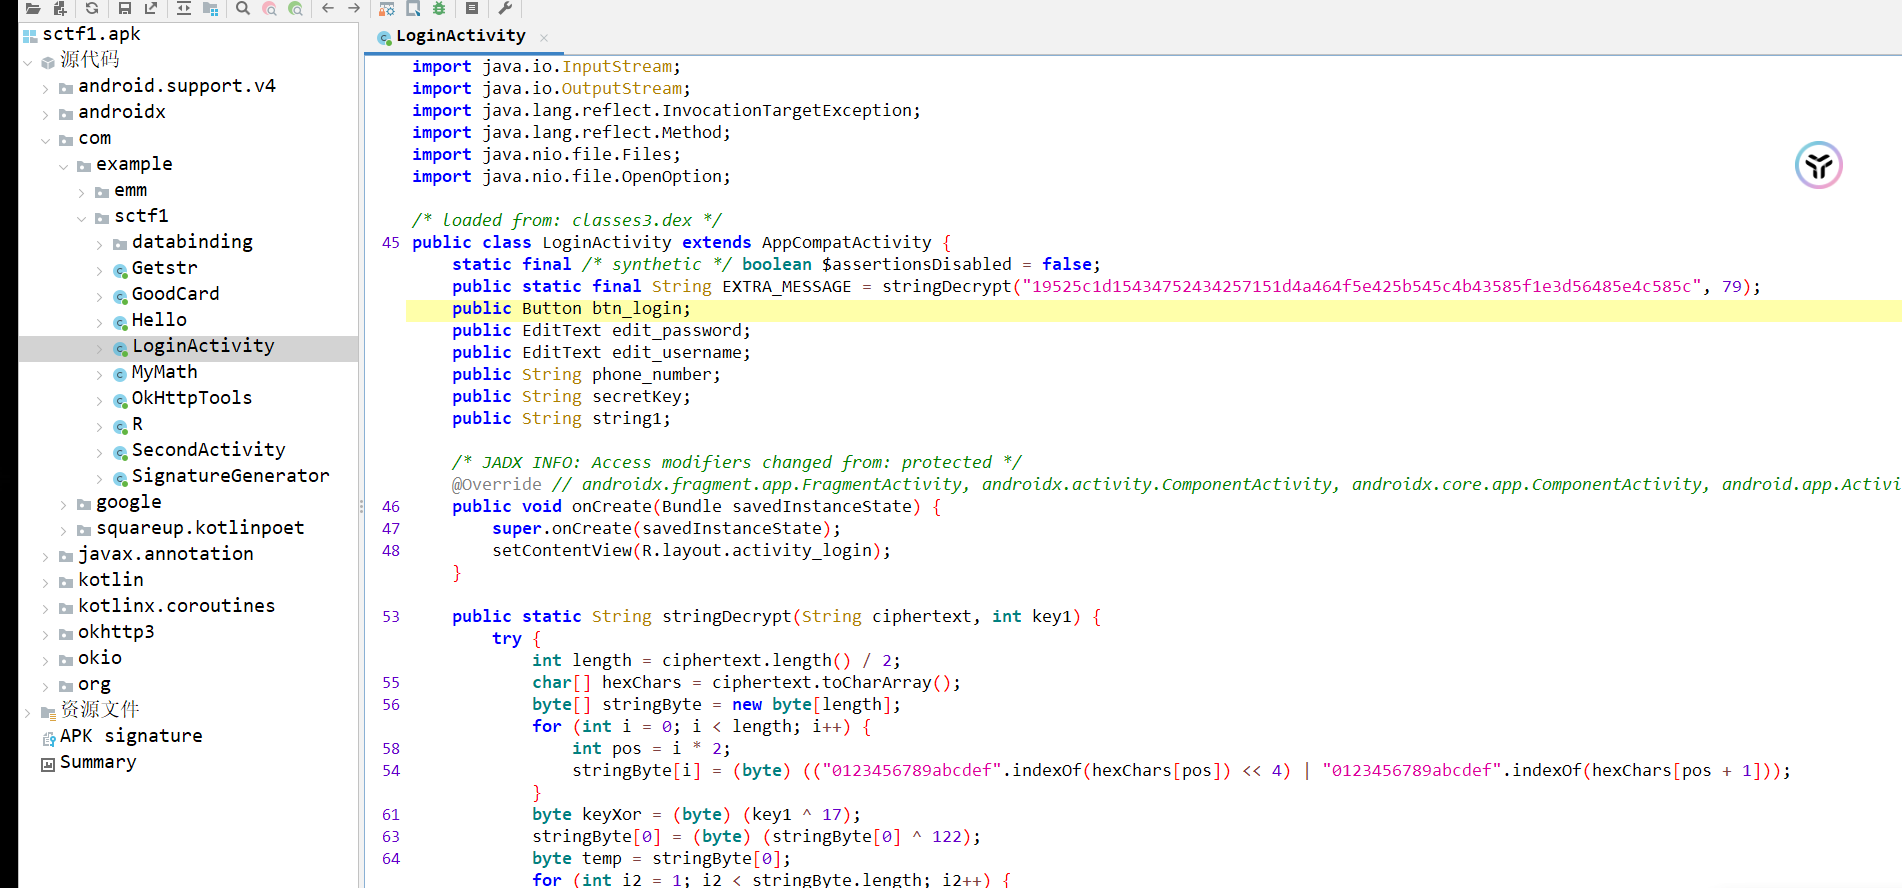Select the okio package
The height and width of the screenshot is (888, 1902).
100,658
